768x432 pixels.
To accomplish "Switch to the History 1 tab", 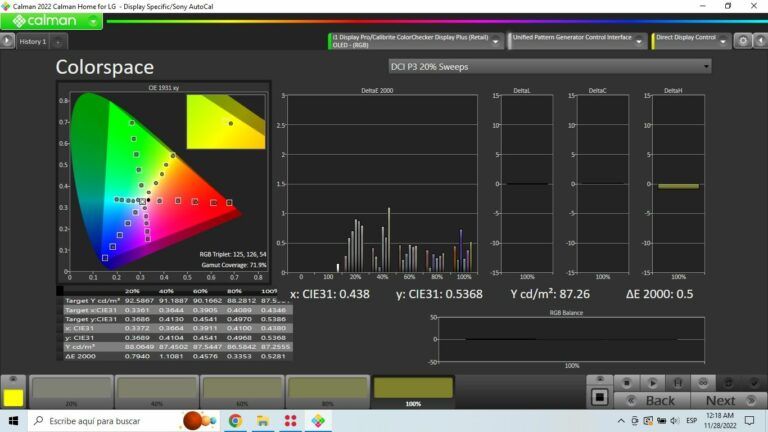I will click(32, 41).
